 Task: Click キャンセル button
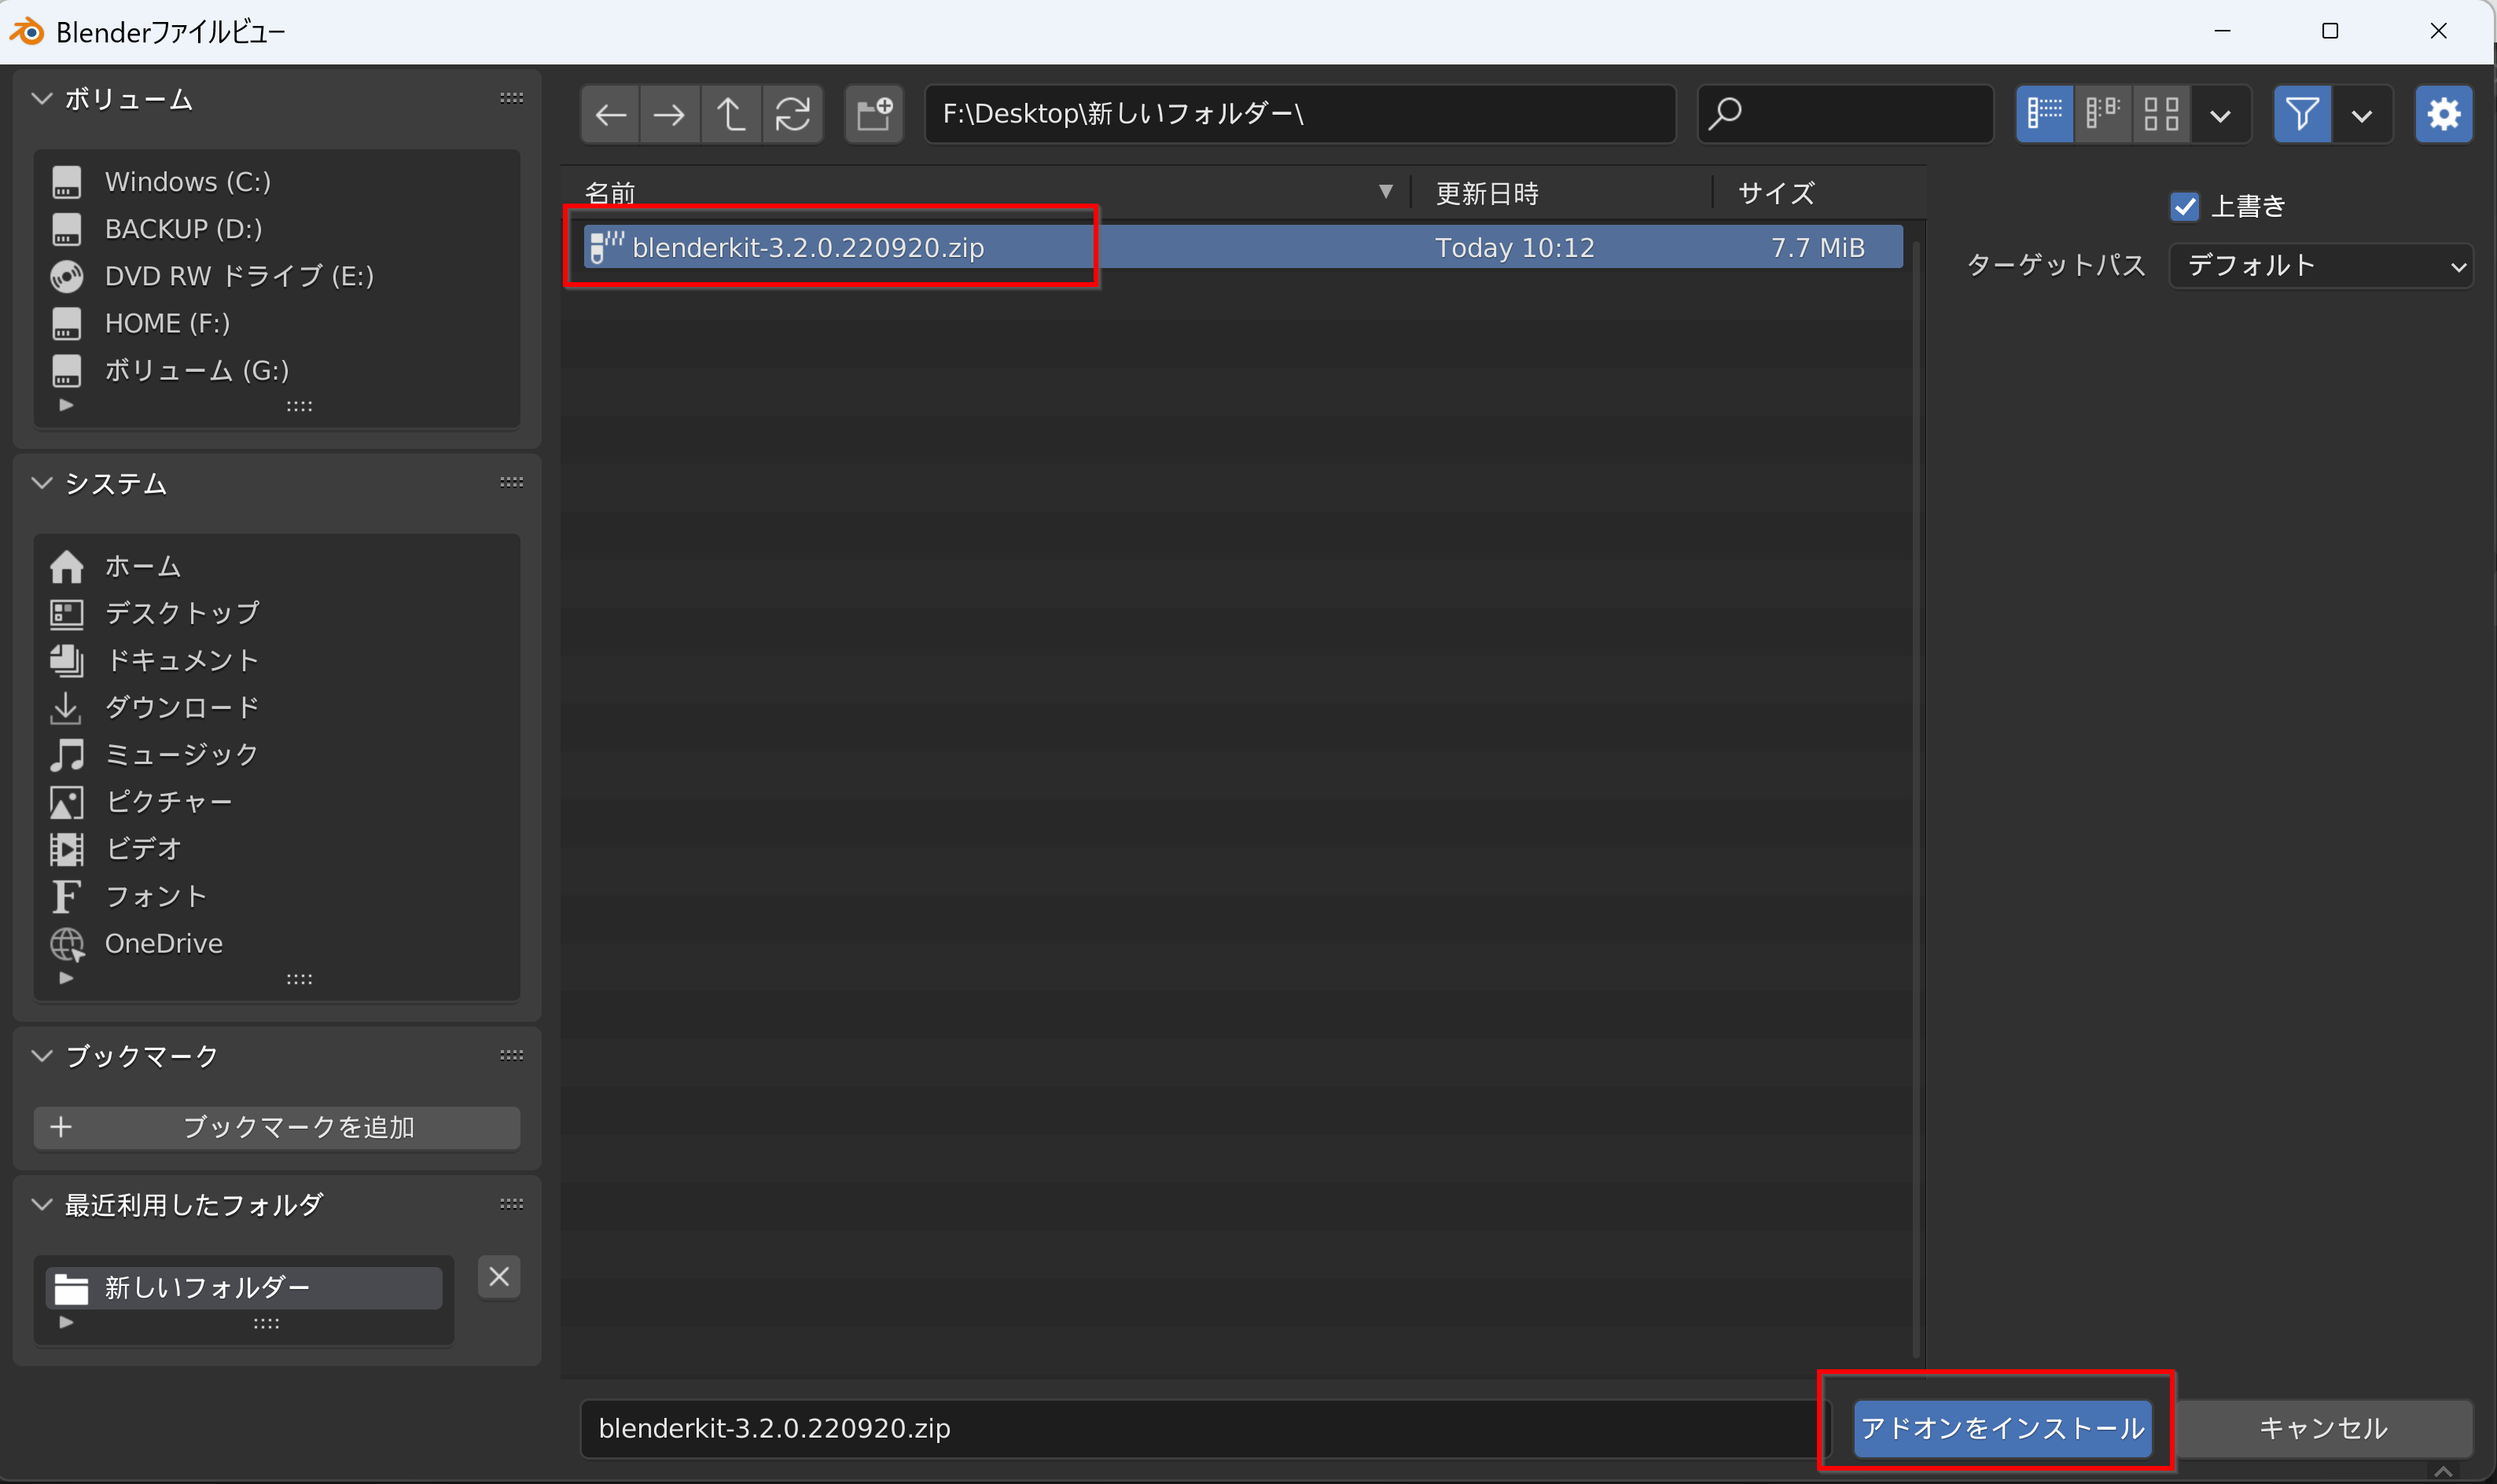coord(2323,1428)
